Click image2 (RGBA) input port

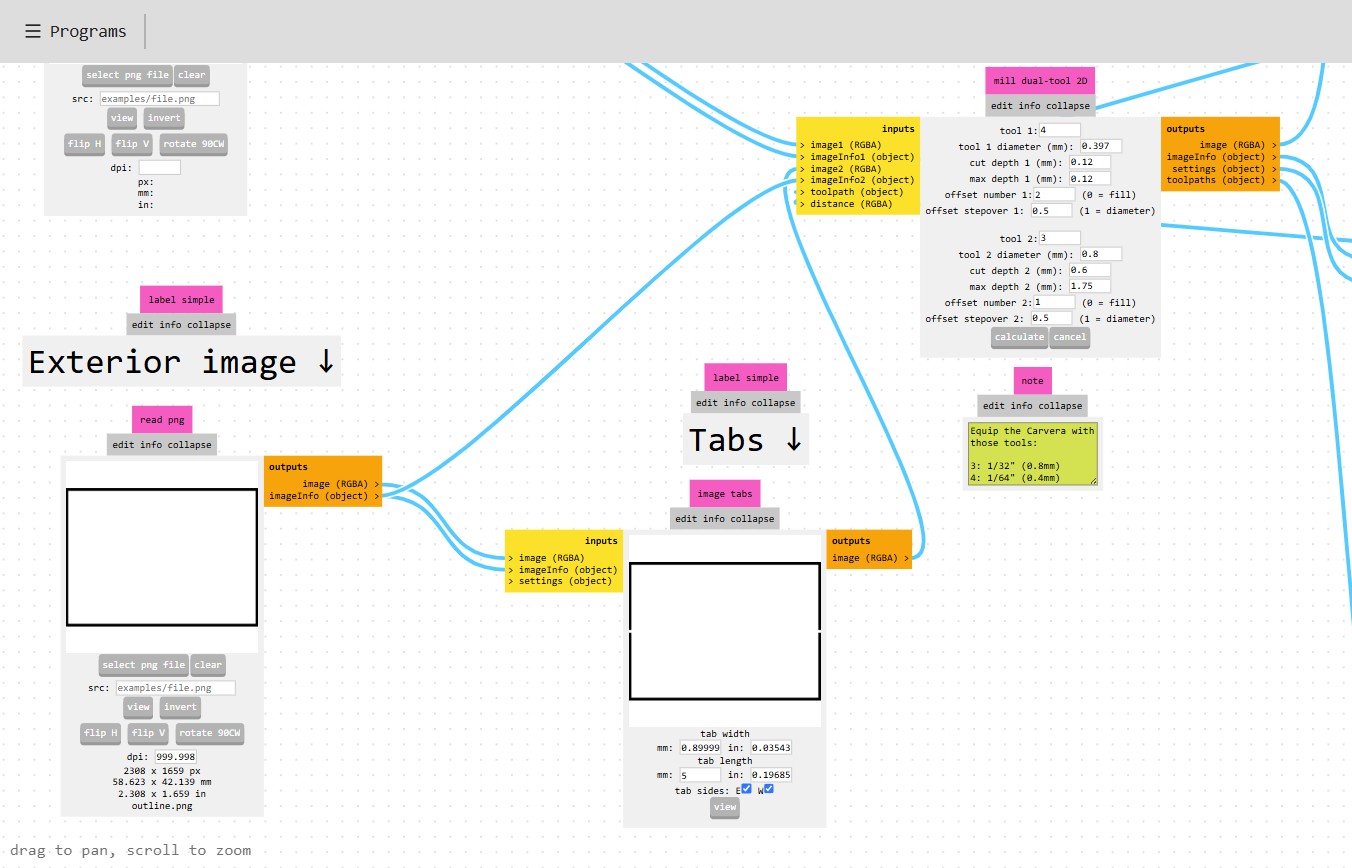point(840,169)
